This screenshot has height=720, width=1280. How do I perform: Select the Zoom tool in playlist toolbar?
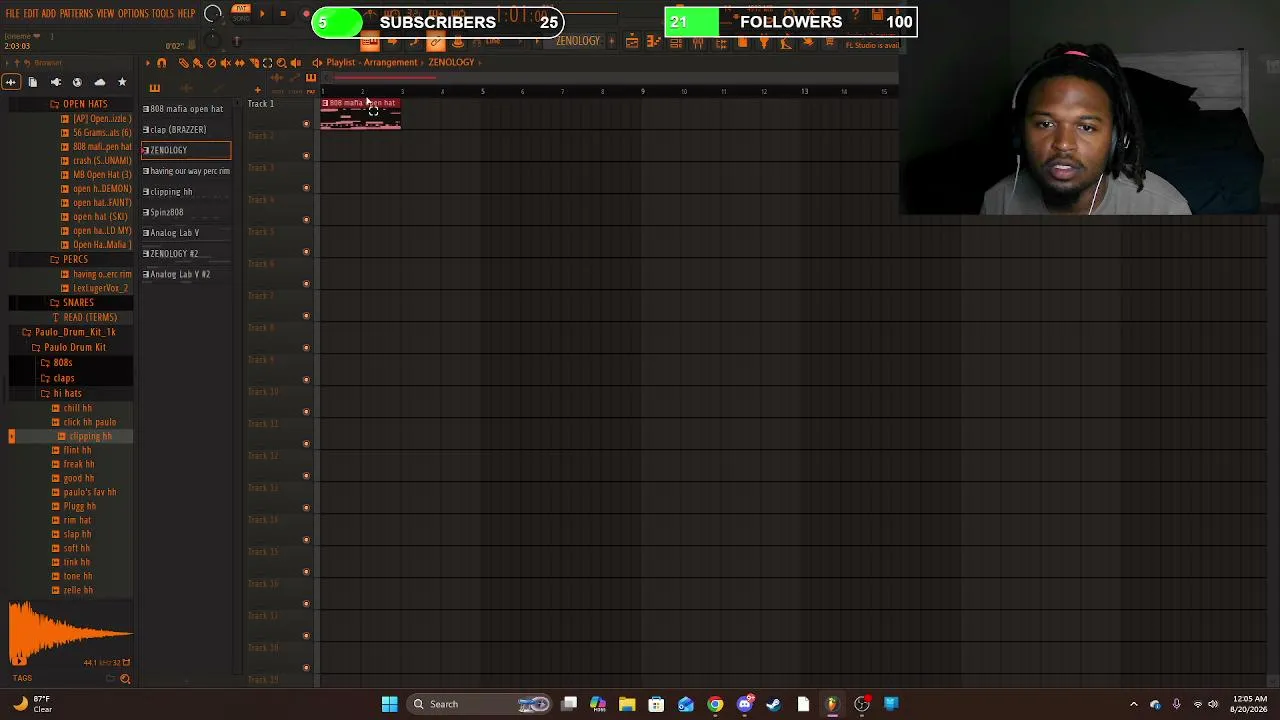tap(281, 63)
